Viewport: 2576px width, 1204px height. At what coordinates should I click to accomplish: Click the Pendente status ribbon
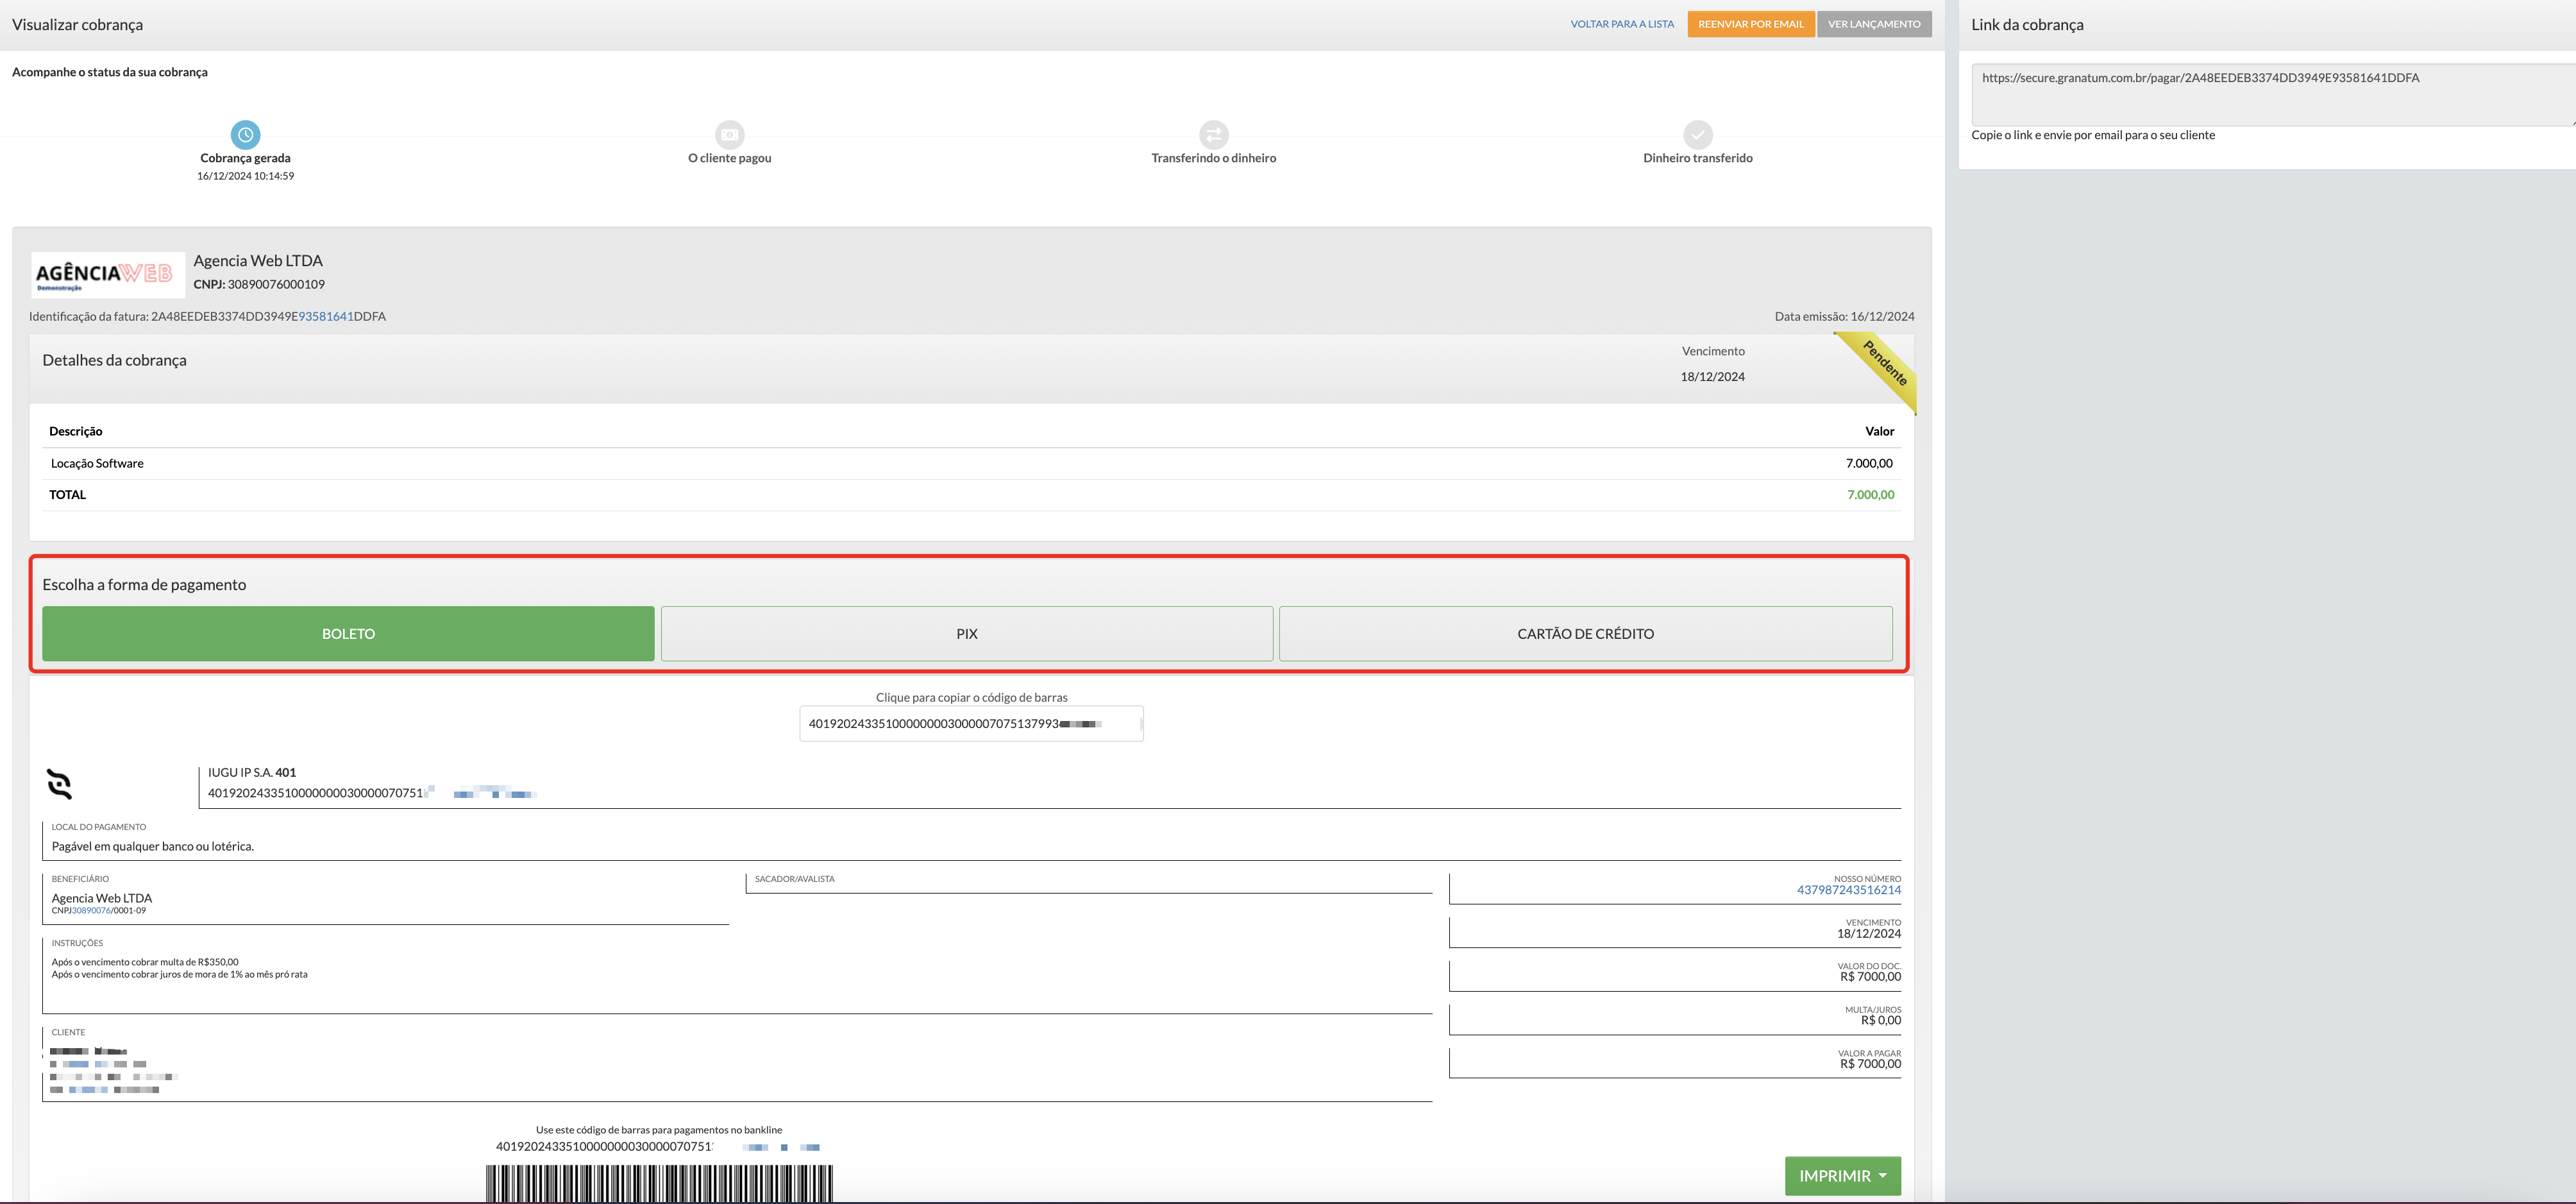pos(1884,364)
